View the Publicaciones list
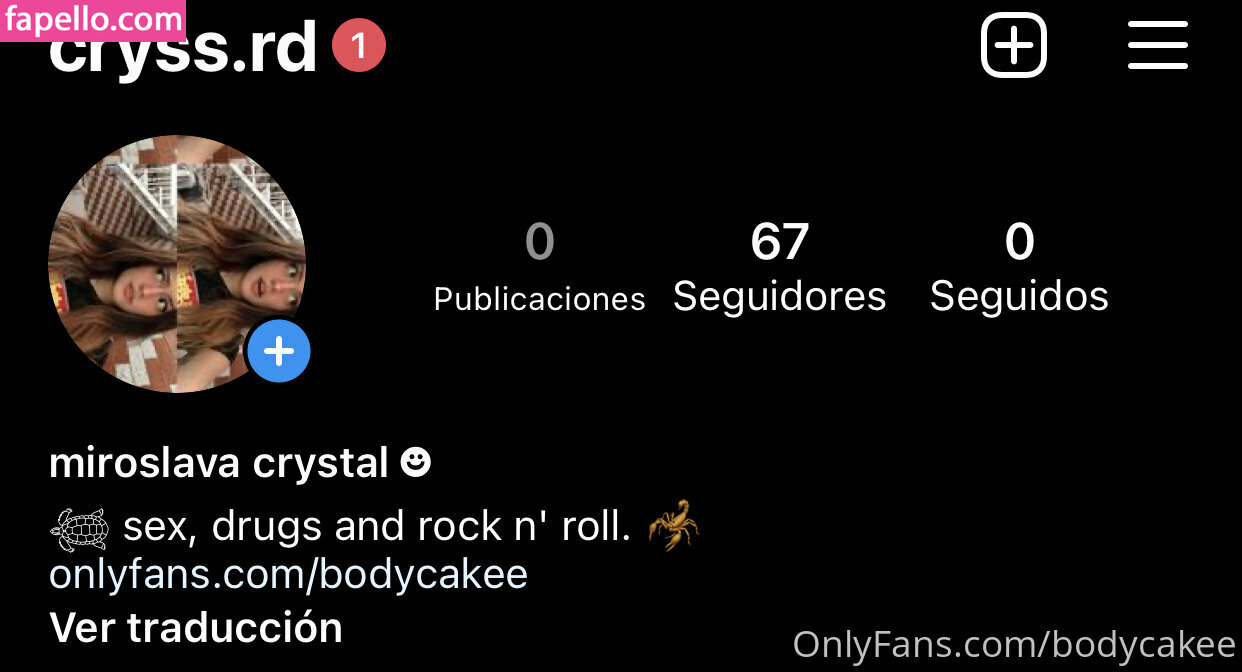 [540, 268]
